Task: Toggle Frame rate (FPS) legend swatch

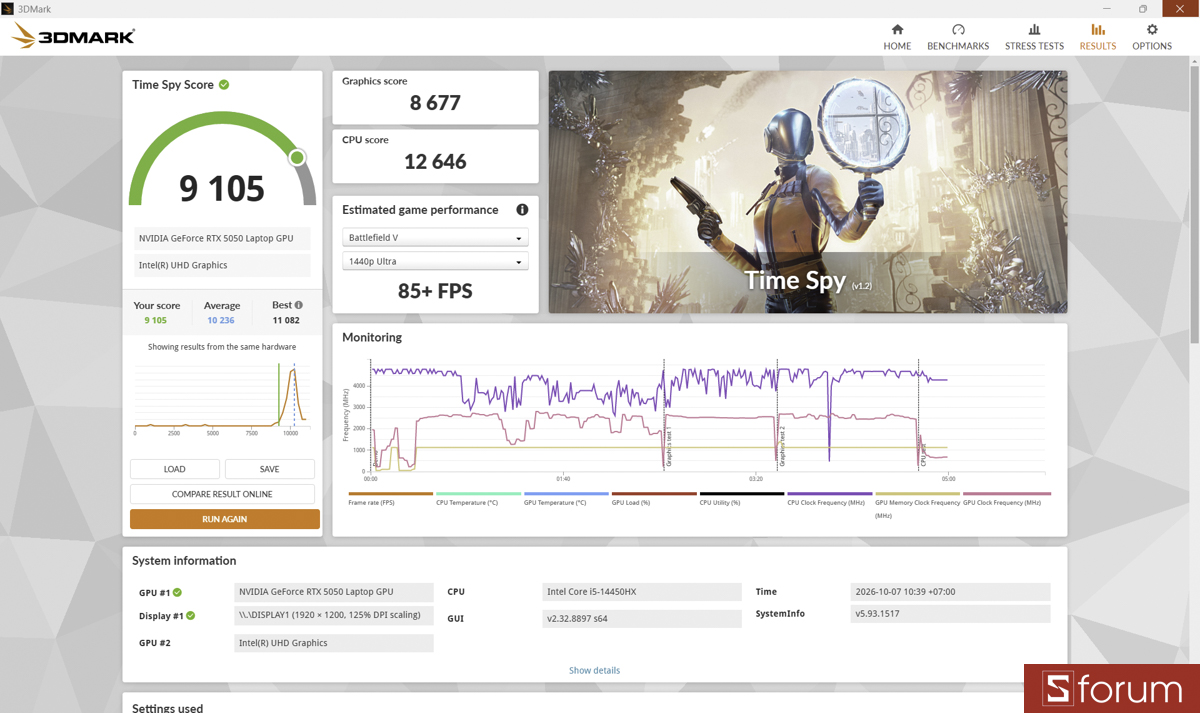Action: (x=391, y=493)
